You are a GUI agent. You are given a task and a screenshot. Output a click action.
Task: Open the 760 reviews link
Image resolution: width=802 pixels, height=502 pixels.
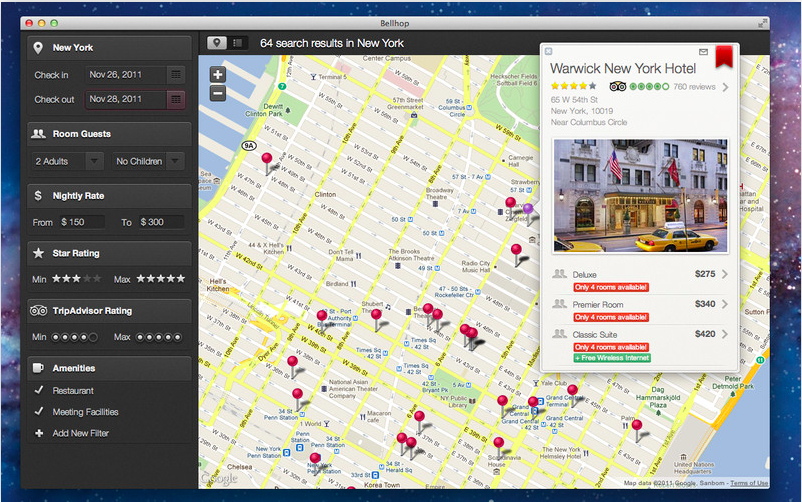[x=694, y=87]
